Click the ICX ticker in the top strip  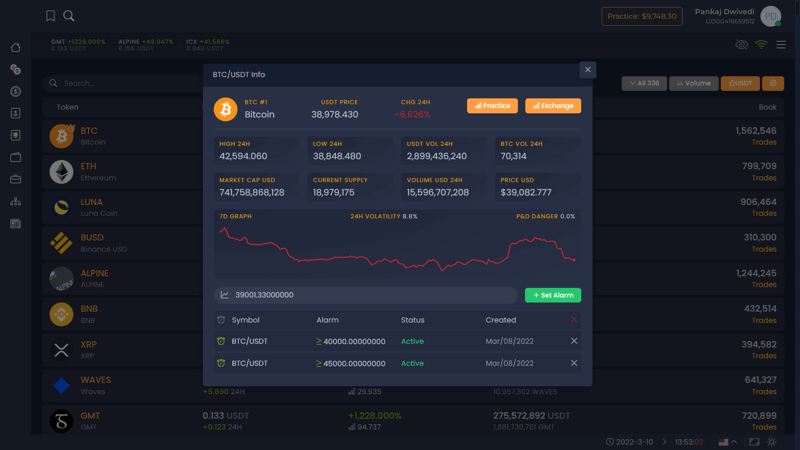pyautogui.click(x=208, y=45)
